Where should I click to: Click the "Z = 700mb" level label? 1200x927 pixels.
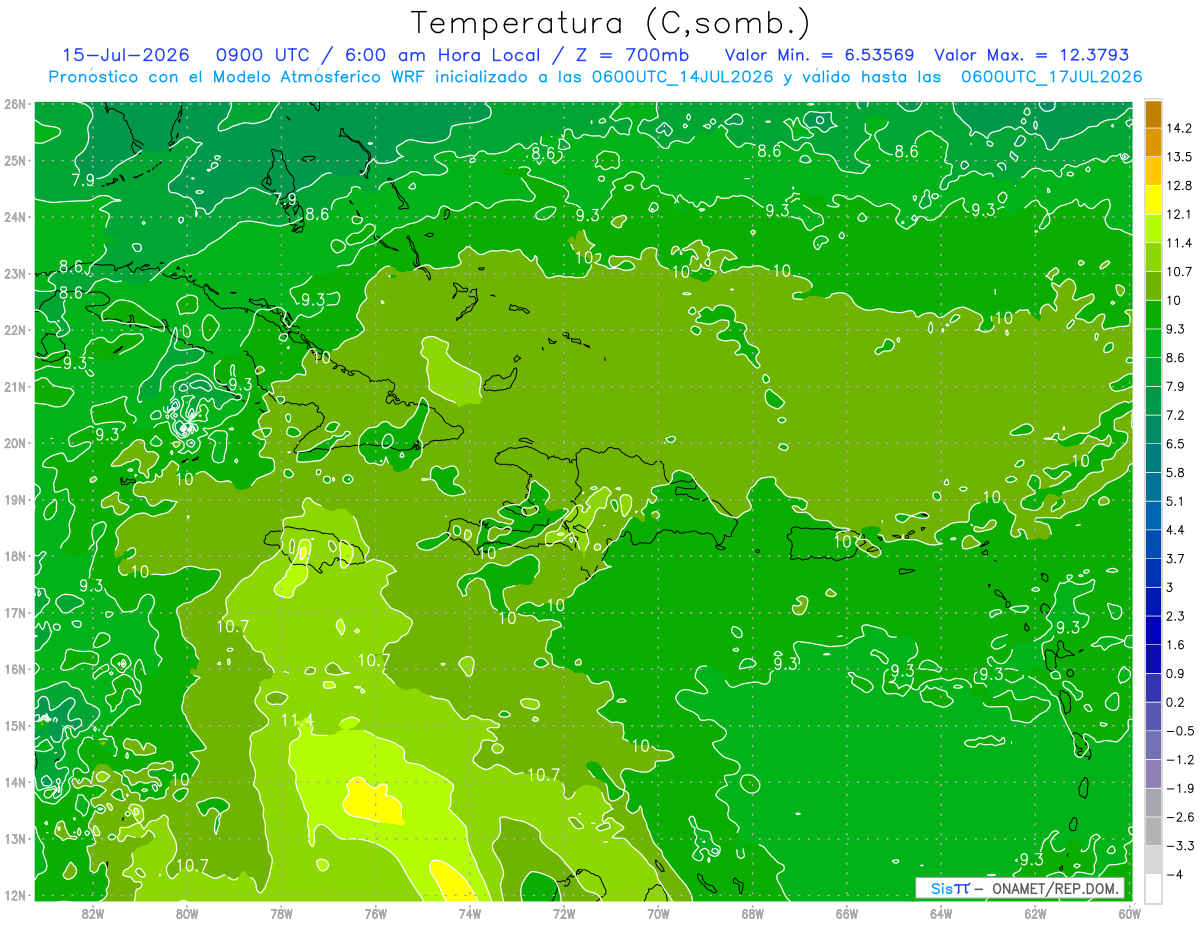pos(628,55)
